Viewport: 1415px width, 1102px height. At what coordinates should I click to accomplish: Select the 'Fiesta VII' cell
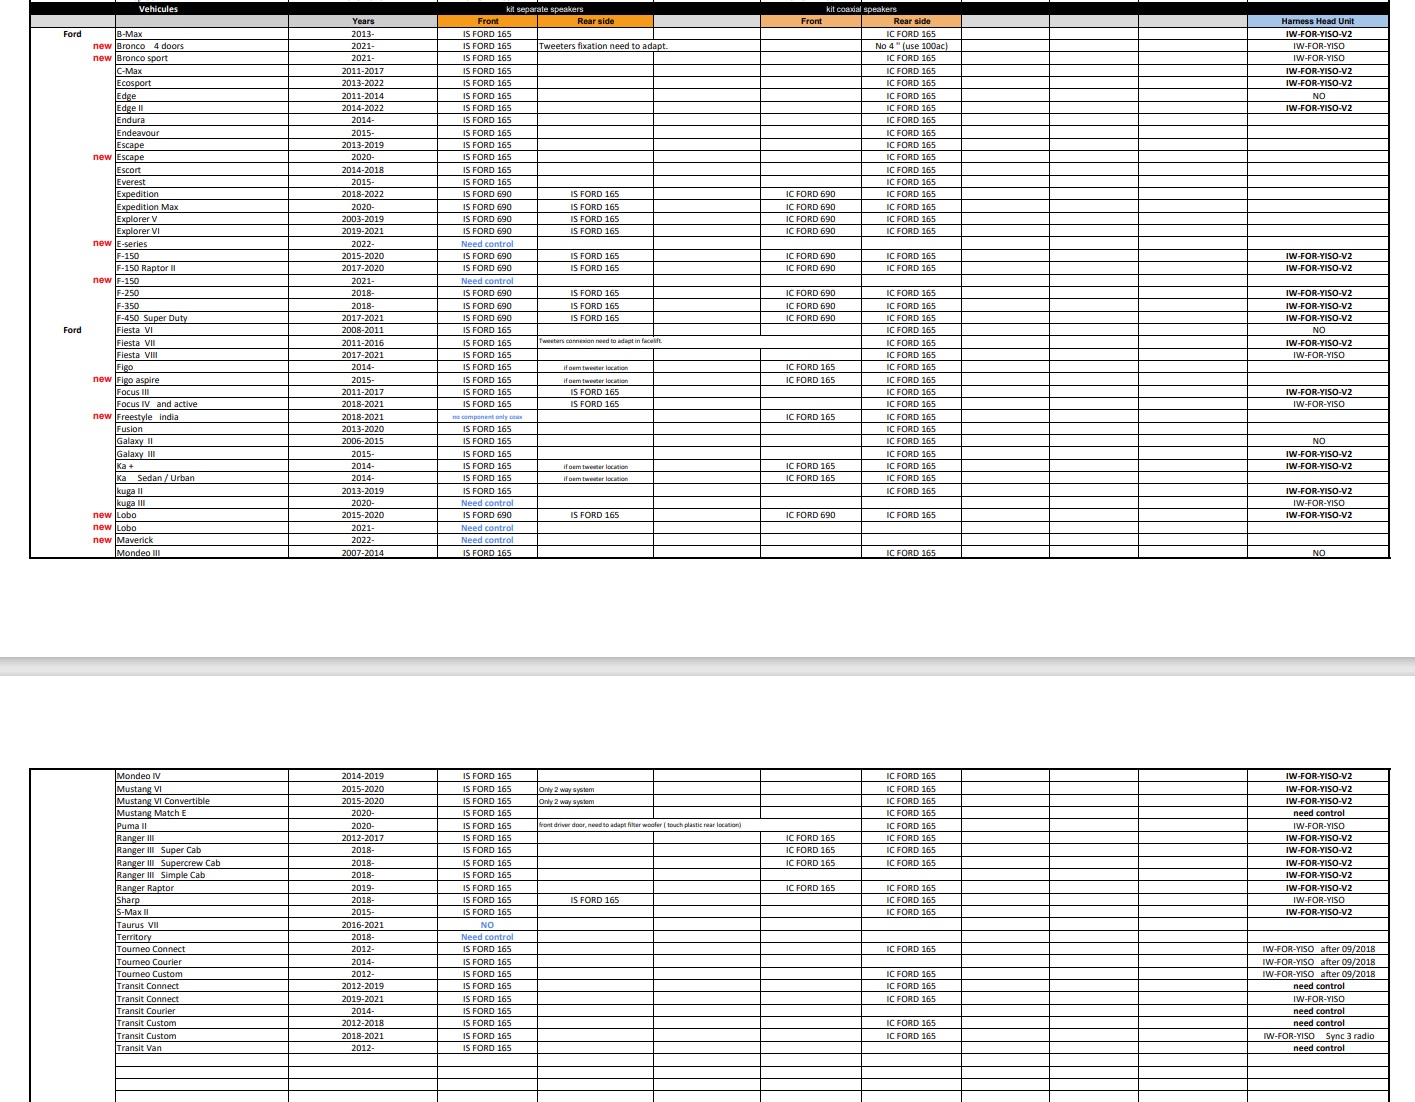coord(202,343)
